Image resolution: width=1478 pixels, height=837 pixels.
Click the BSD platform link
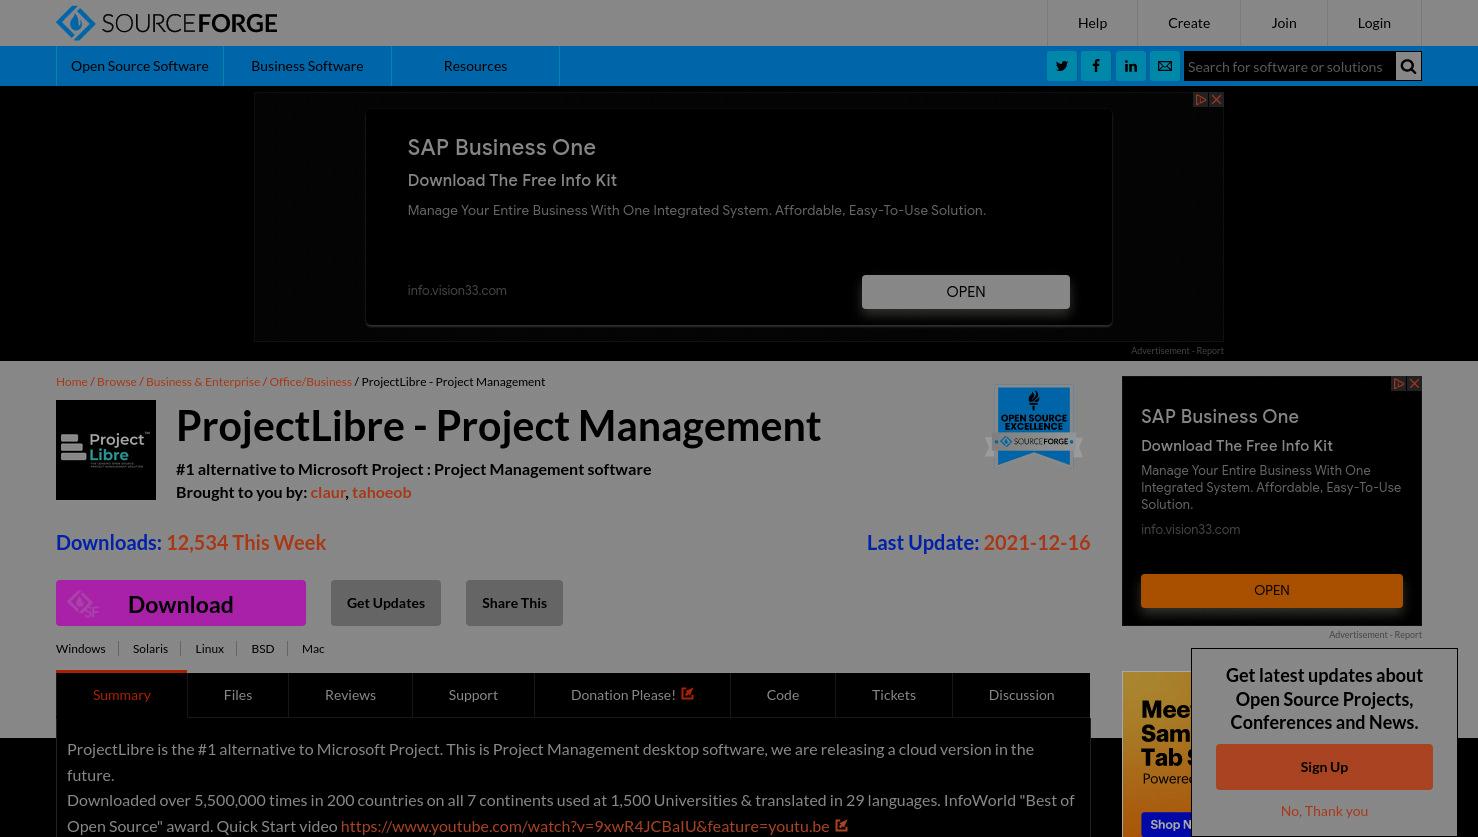(x=262, y=649)
